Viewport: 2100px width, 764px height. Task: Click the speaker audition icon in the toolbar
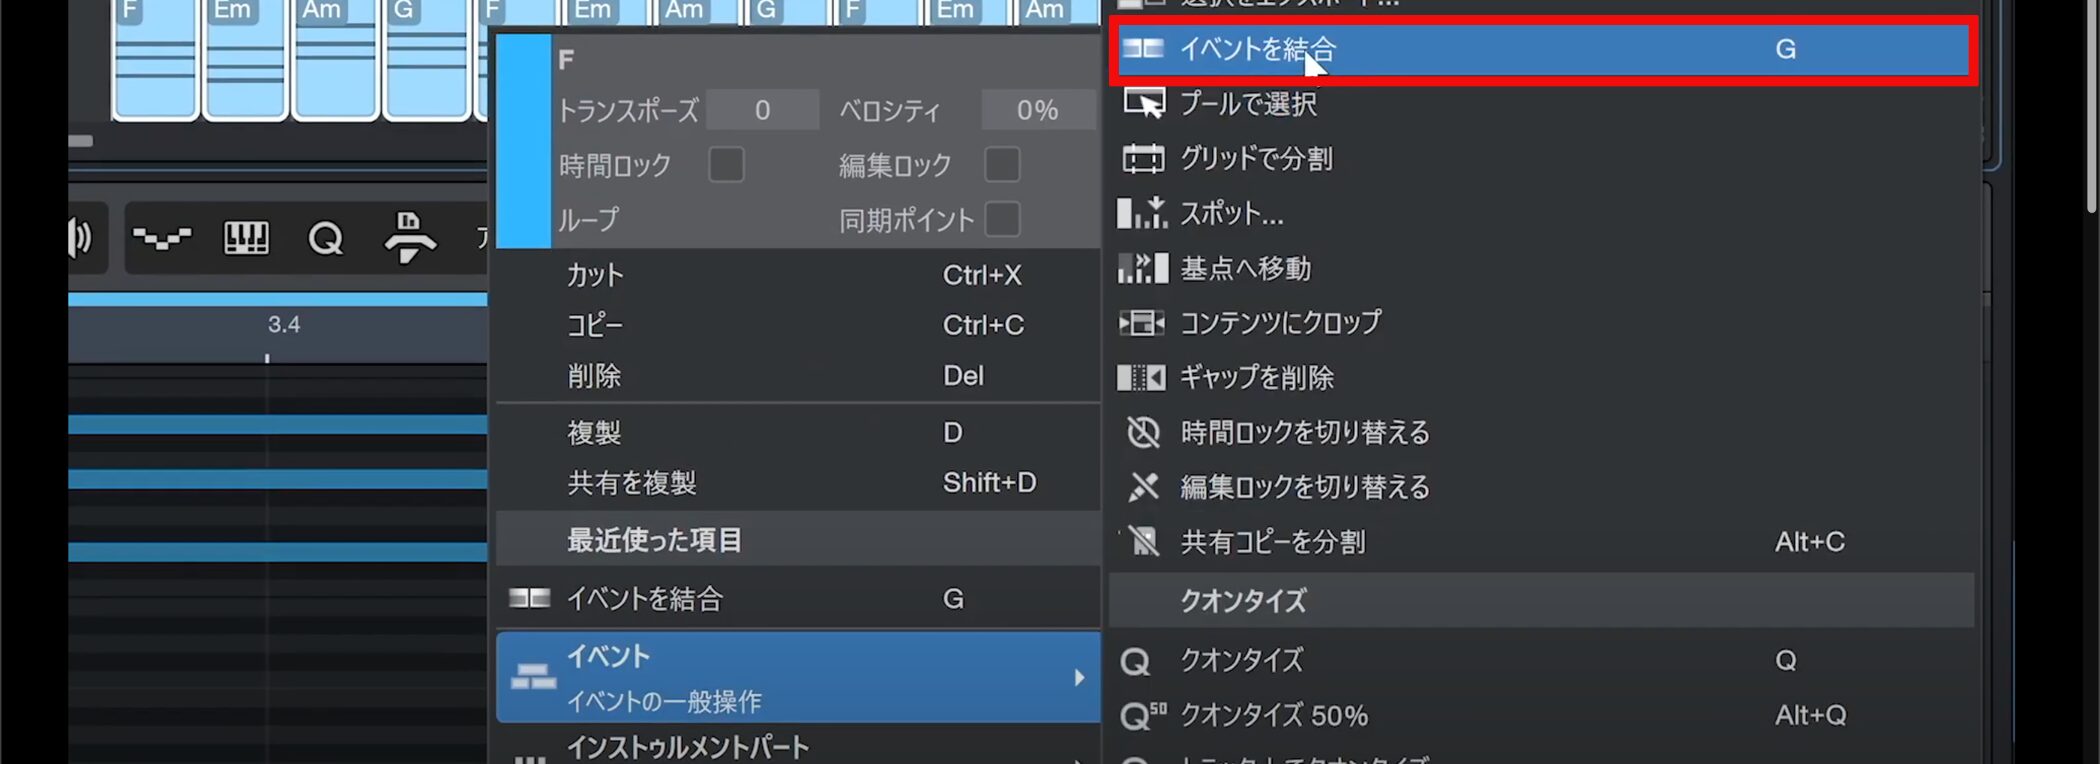[x=80, y=238]
